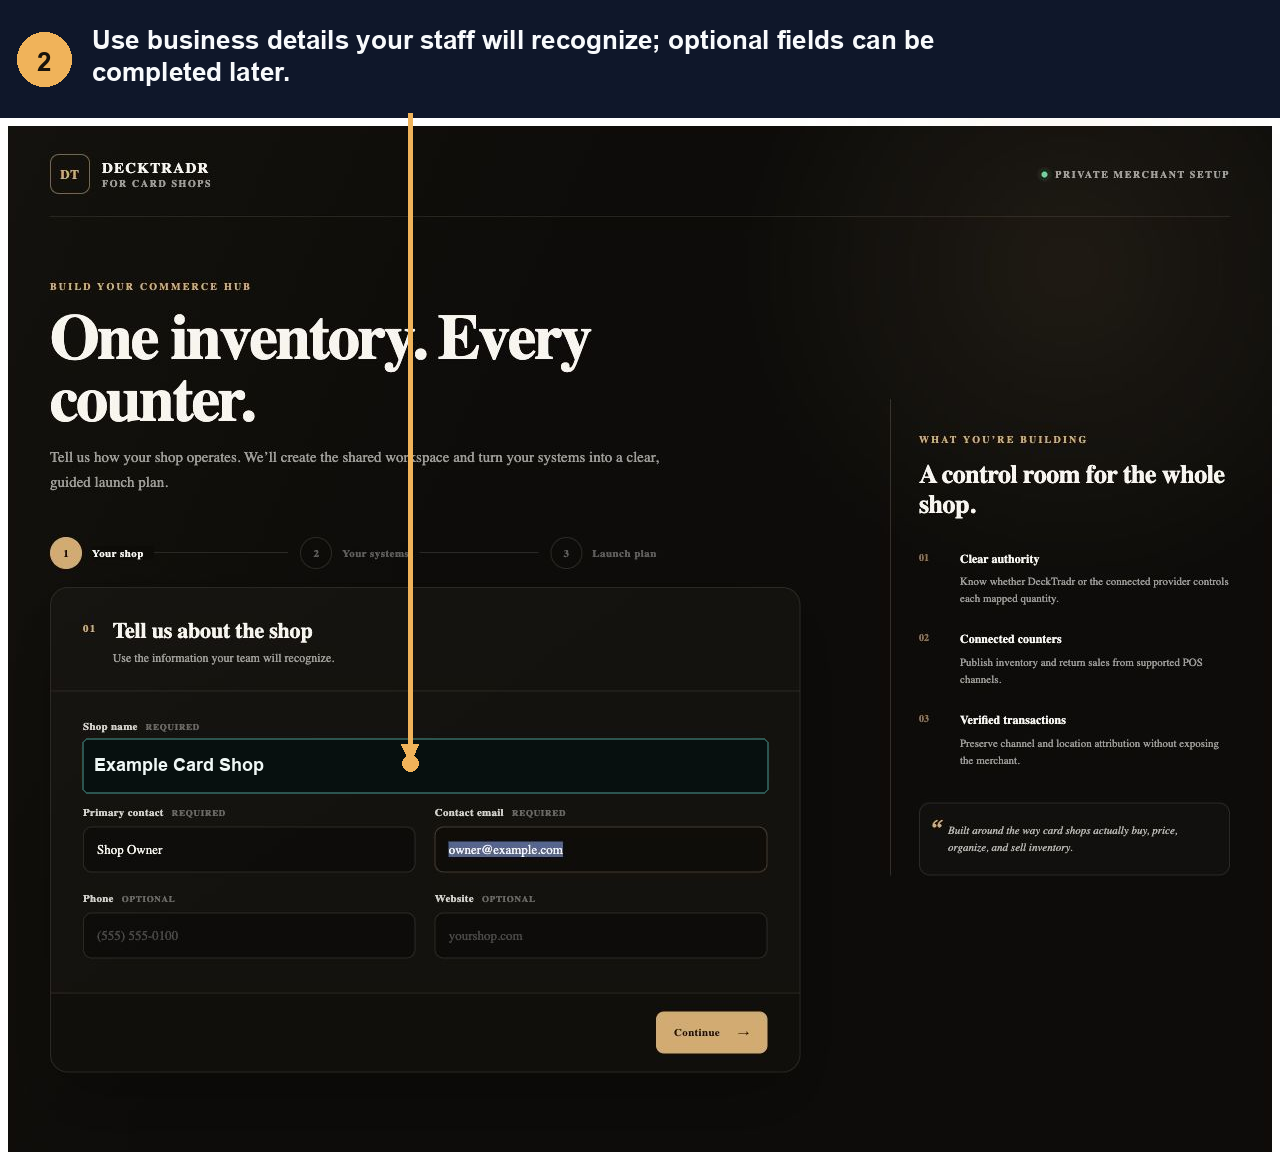Click the 'Verified transactions' item
The width and height of the screenshot is (1280, 1152).
tap(1074, 740)
